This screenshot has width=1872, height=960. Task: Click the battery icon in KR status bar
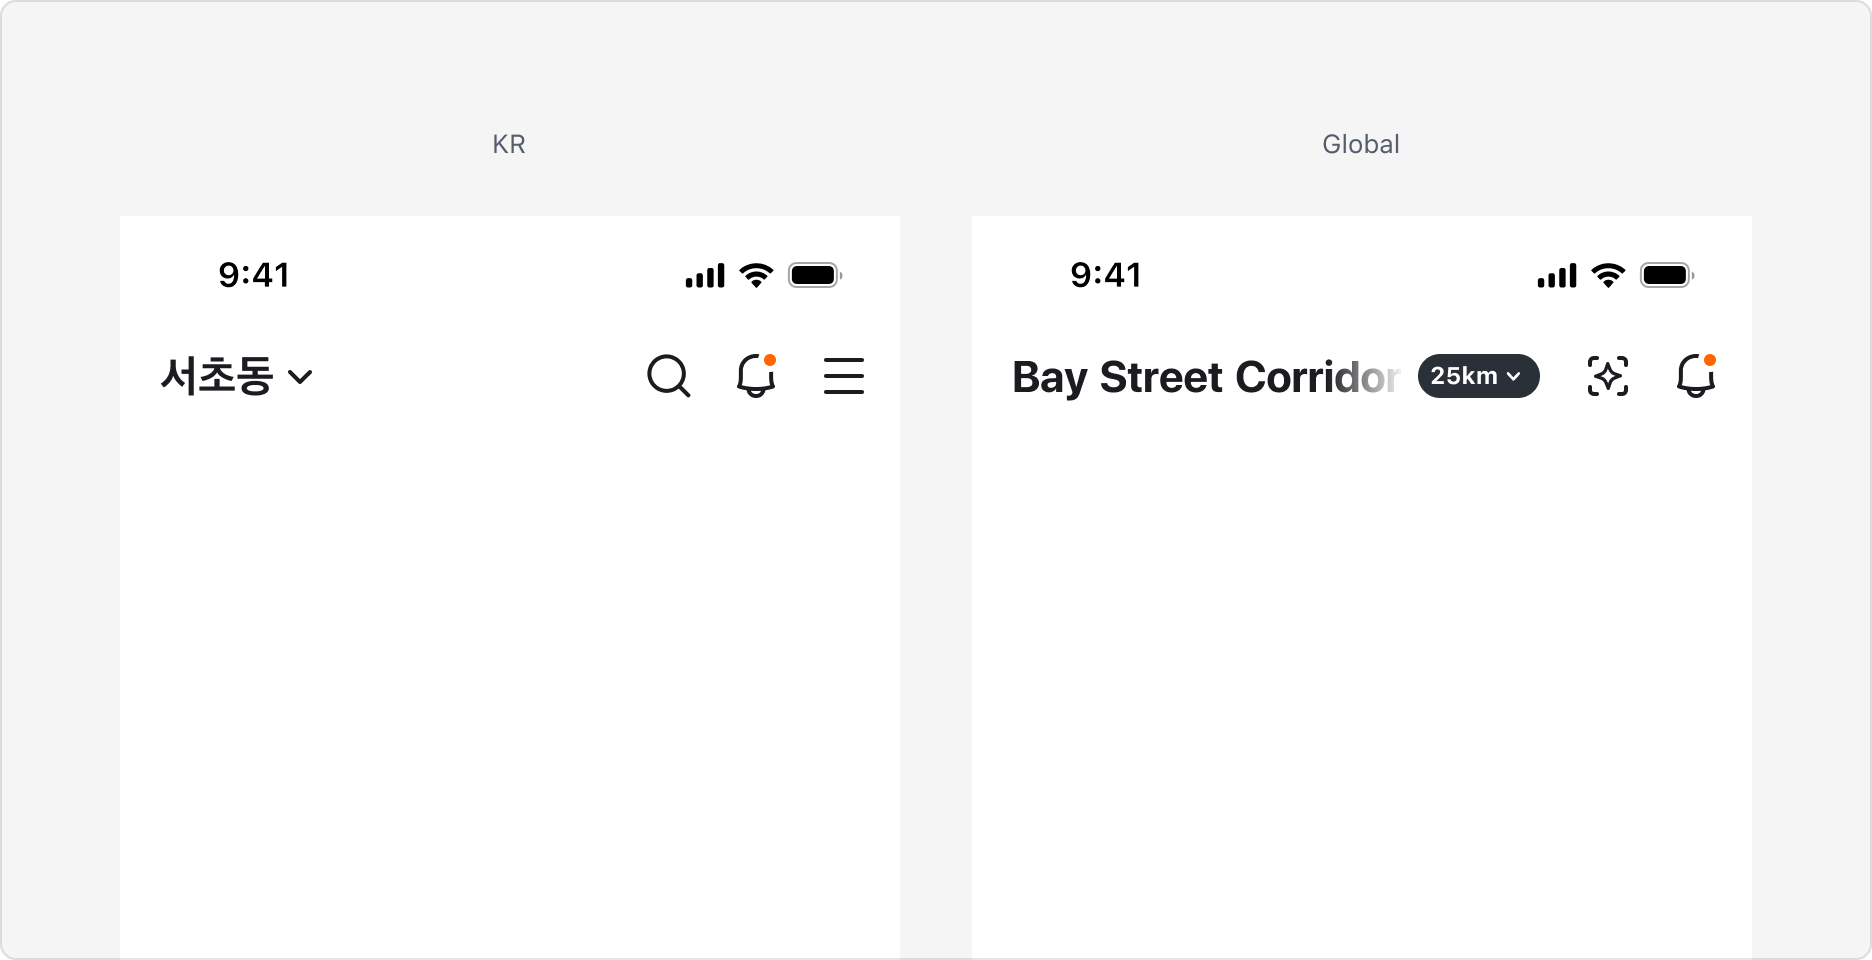[815, 275]
